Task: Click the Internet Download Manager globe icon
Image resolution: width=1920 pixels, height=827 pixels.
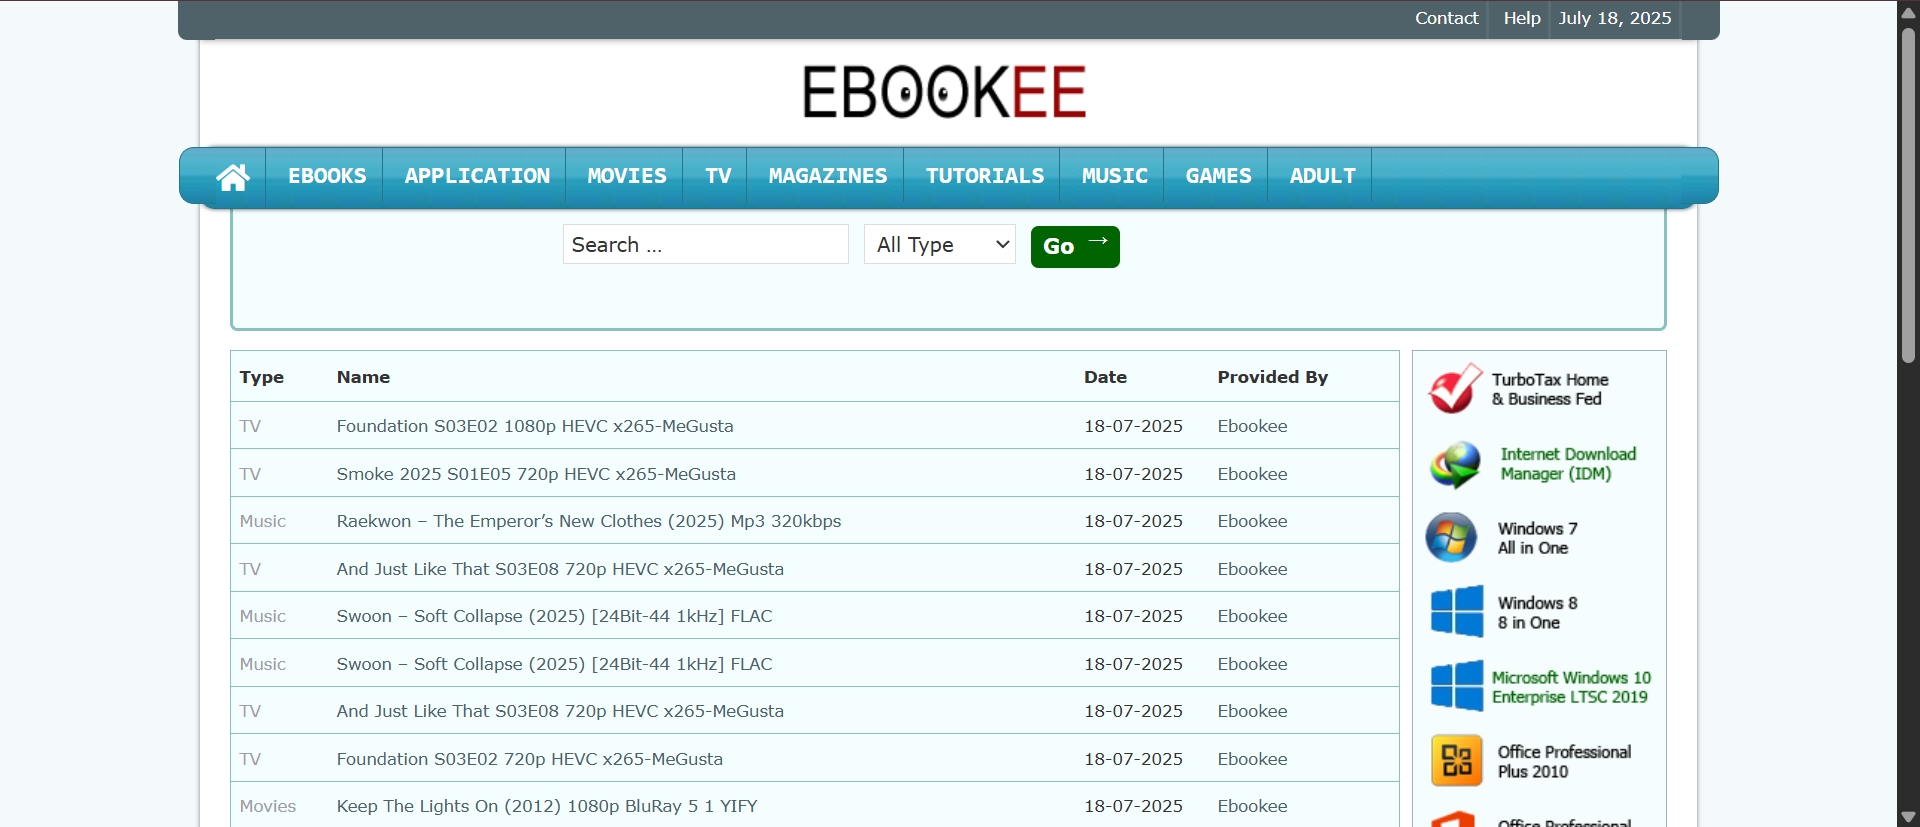Action: [x=1455, y=464]
